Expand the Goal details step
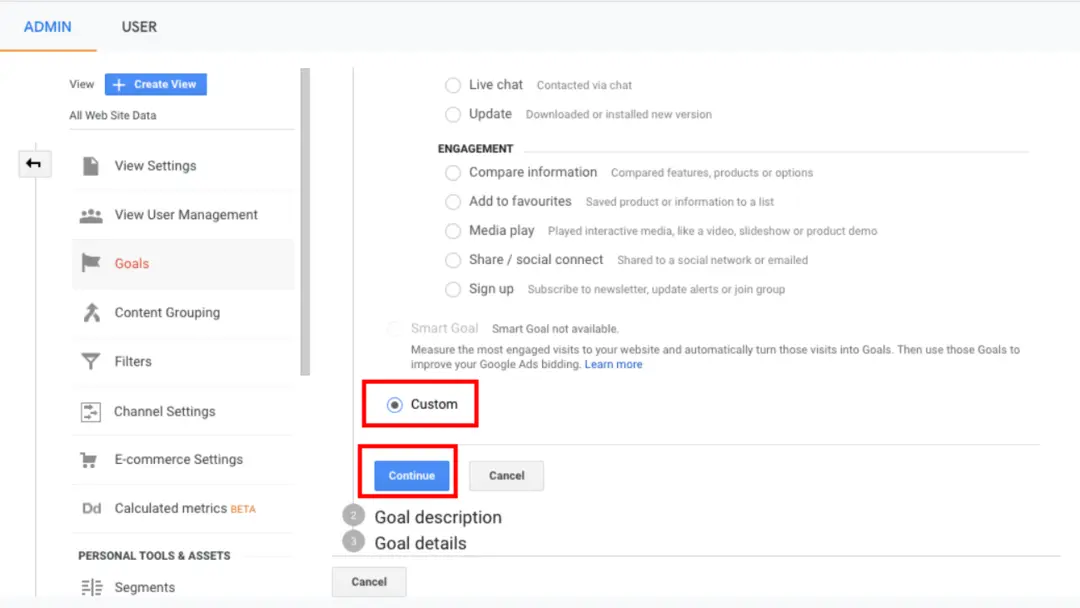Viewport: 1080px width, 608px height. (420, 543)
